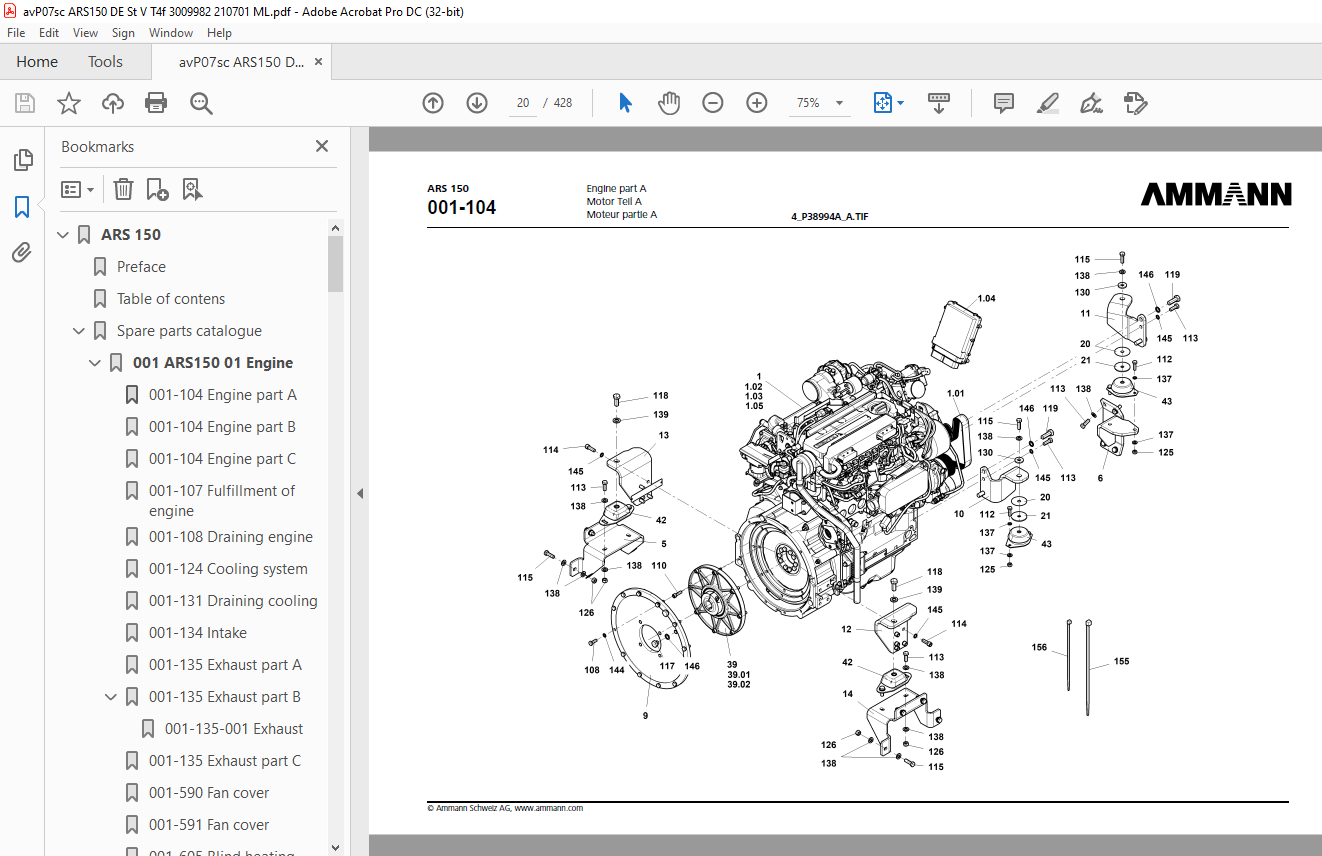Viewport: 1322px width, 856px height.
Task: Click the page number input field
Action: [522, 103]
